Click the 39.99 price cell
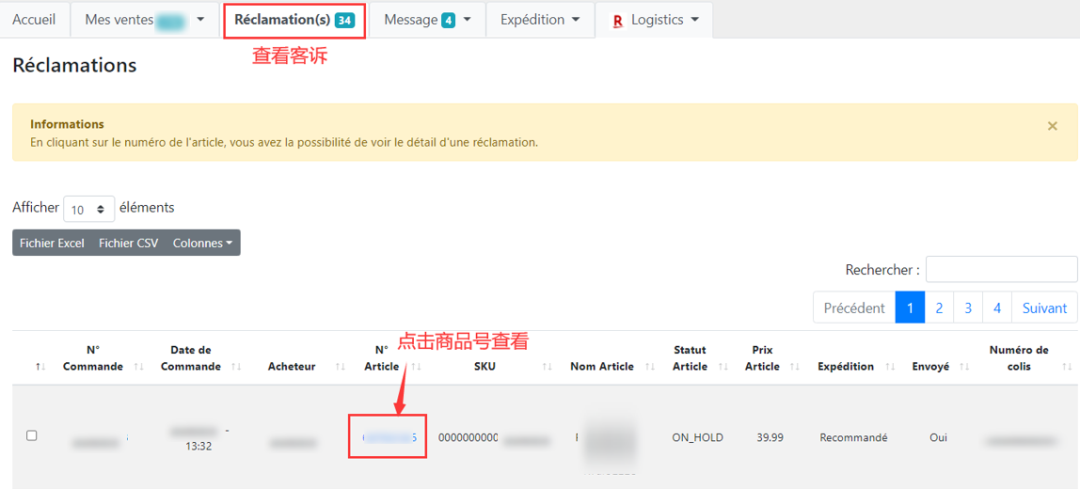The image size is (1080, 489). (x=768, y=437)
